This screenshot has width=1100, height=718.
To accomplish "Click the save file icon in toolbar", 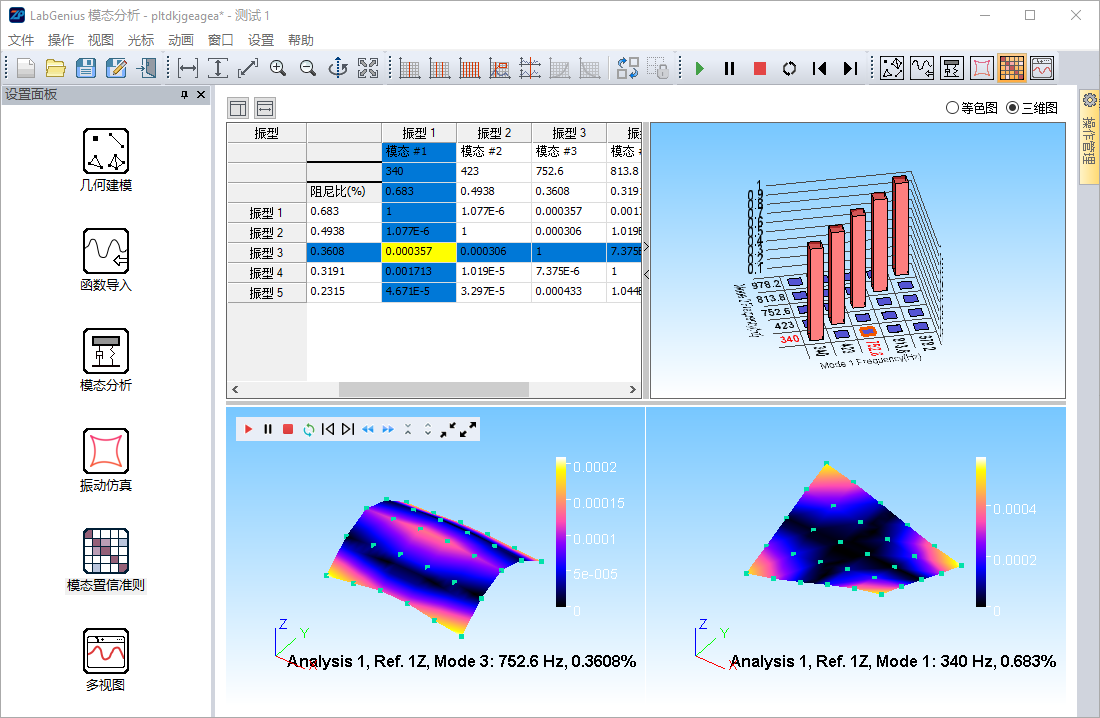I will coord(86,68).
